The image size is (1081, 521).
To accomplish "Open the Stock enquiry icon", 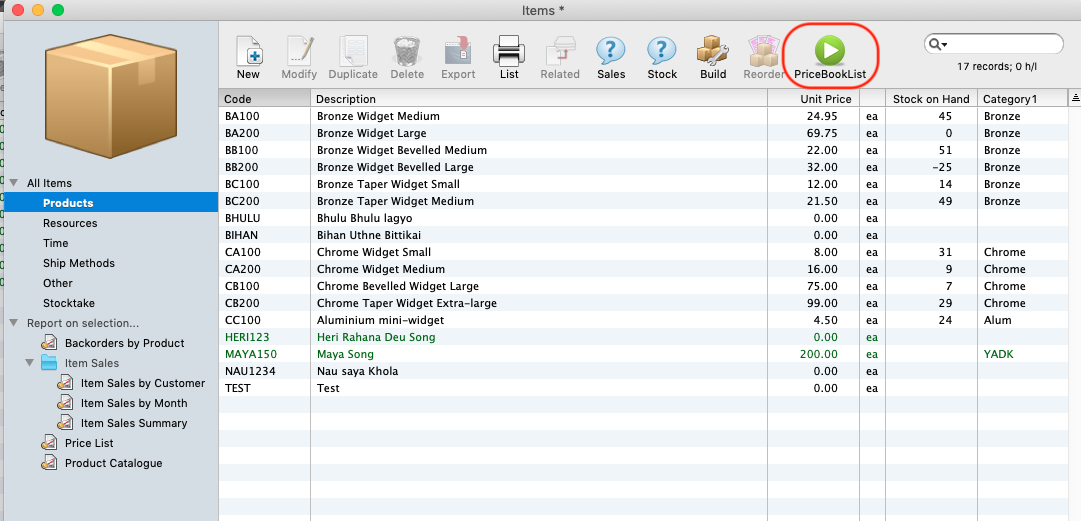I will click(x=662, y=51).
